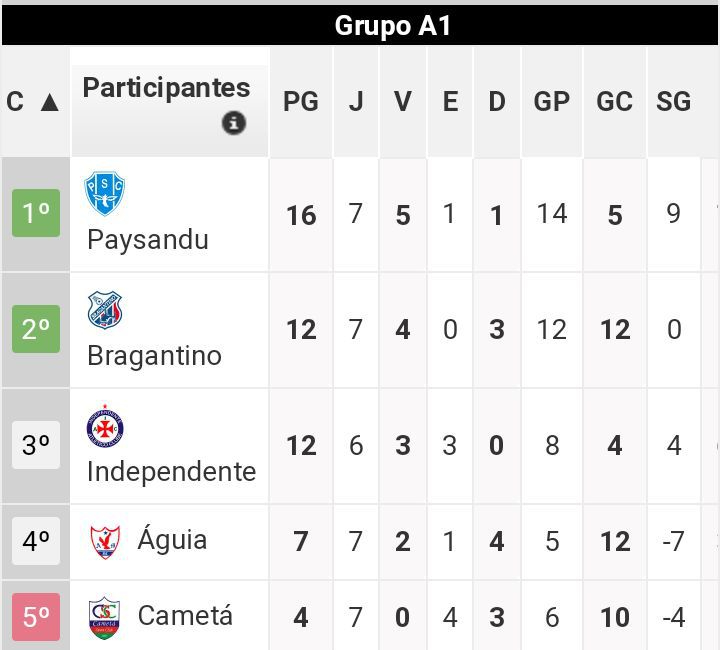Sort by classification column arrow
This screenshot has width=720, height=650.
point(50,102)
